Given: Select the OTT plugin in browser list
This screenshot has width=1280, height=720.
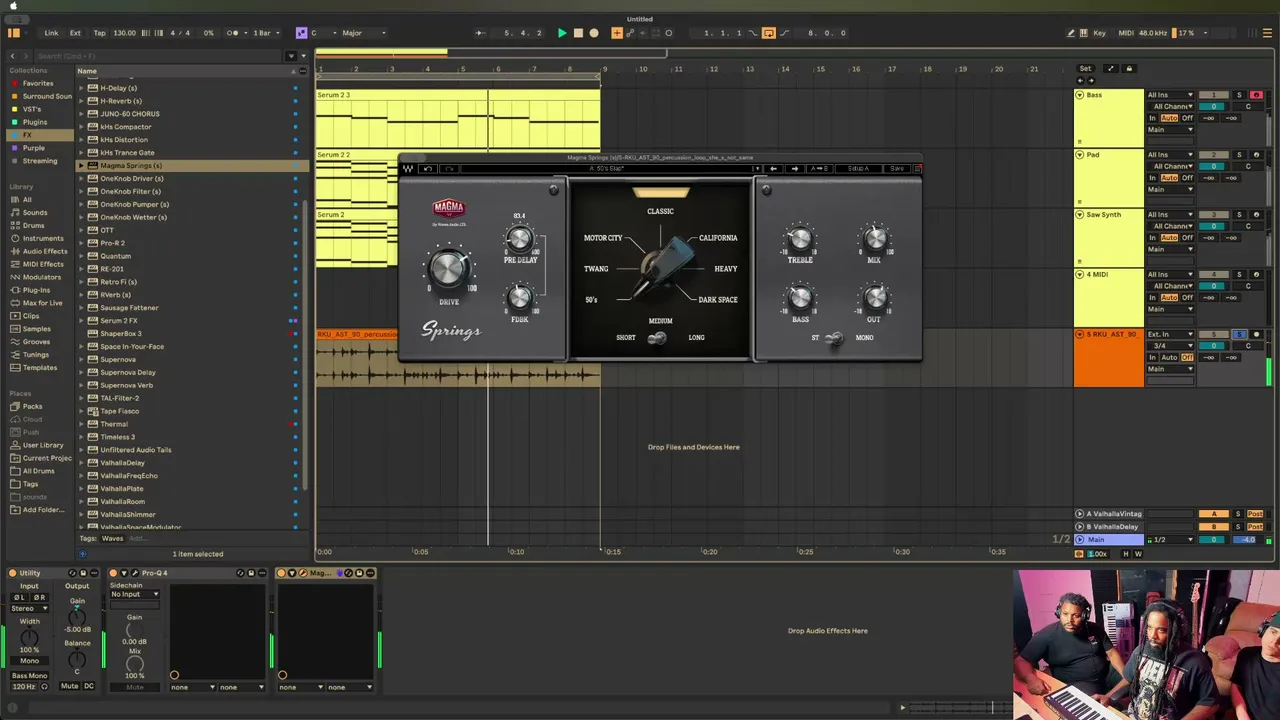Looking at the screenshot, I should pos(107,230).
